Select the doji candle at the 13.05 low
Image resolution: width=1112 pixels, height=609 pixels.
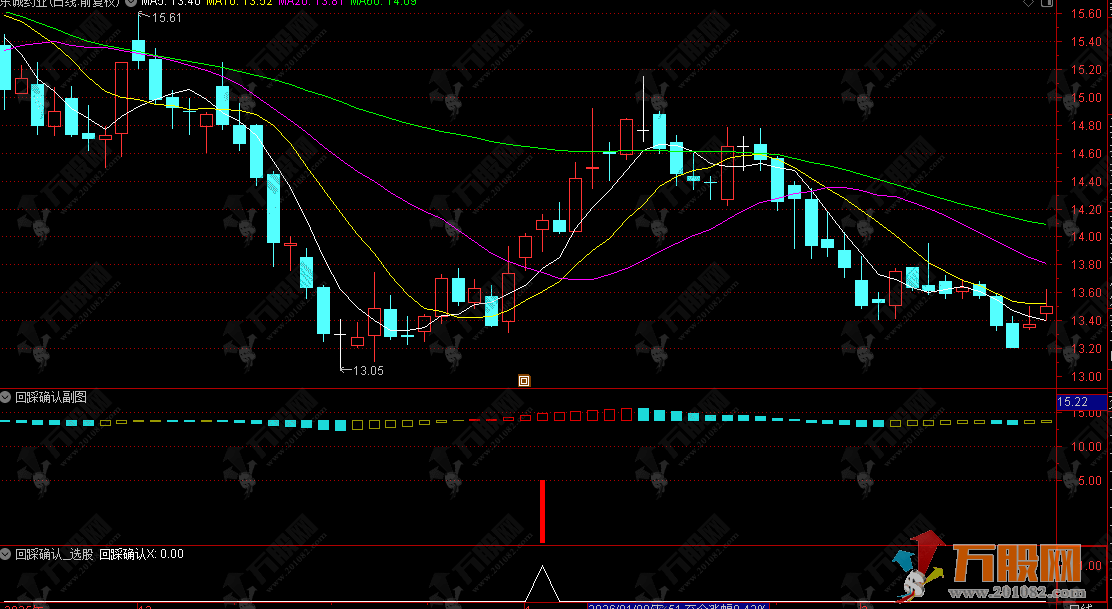click(x=340, y=335)
